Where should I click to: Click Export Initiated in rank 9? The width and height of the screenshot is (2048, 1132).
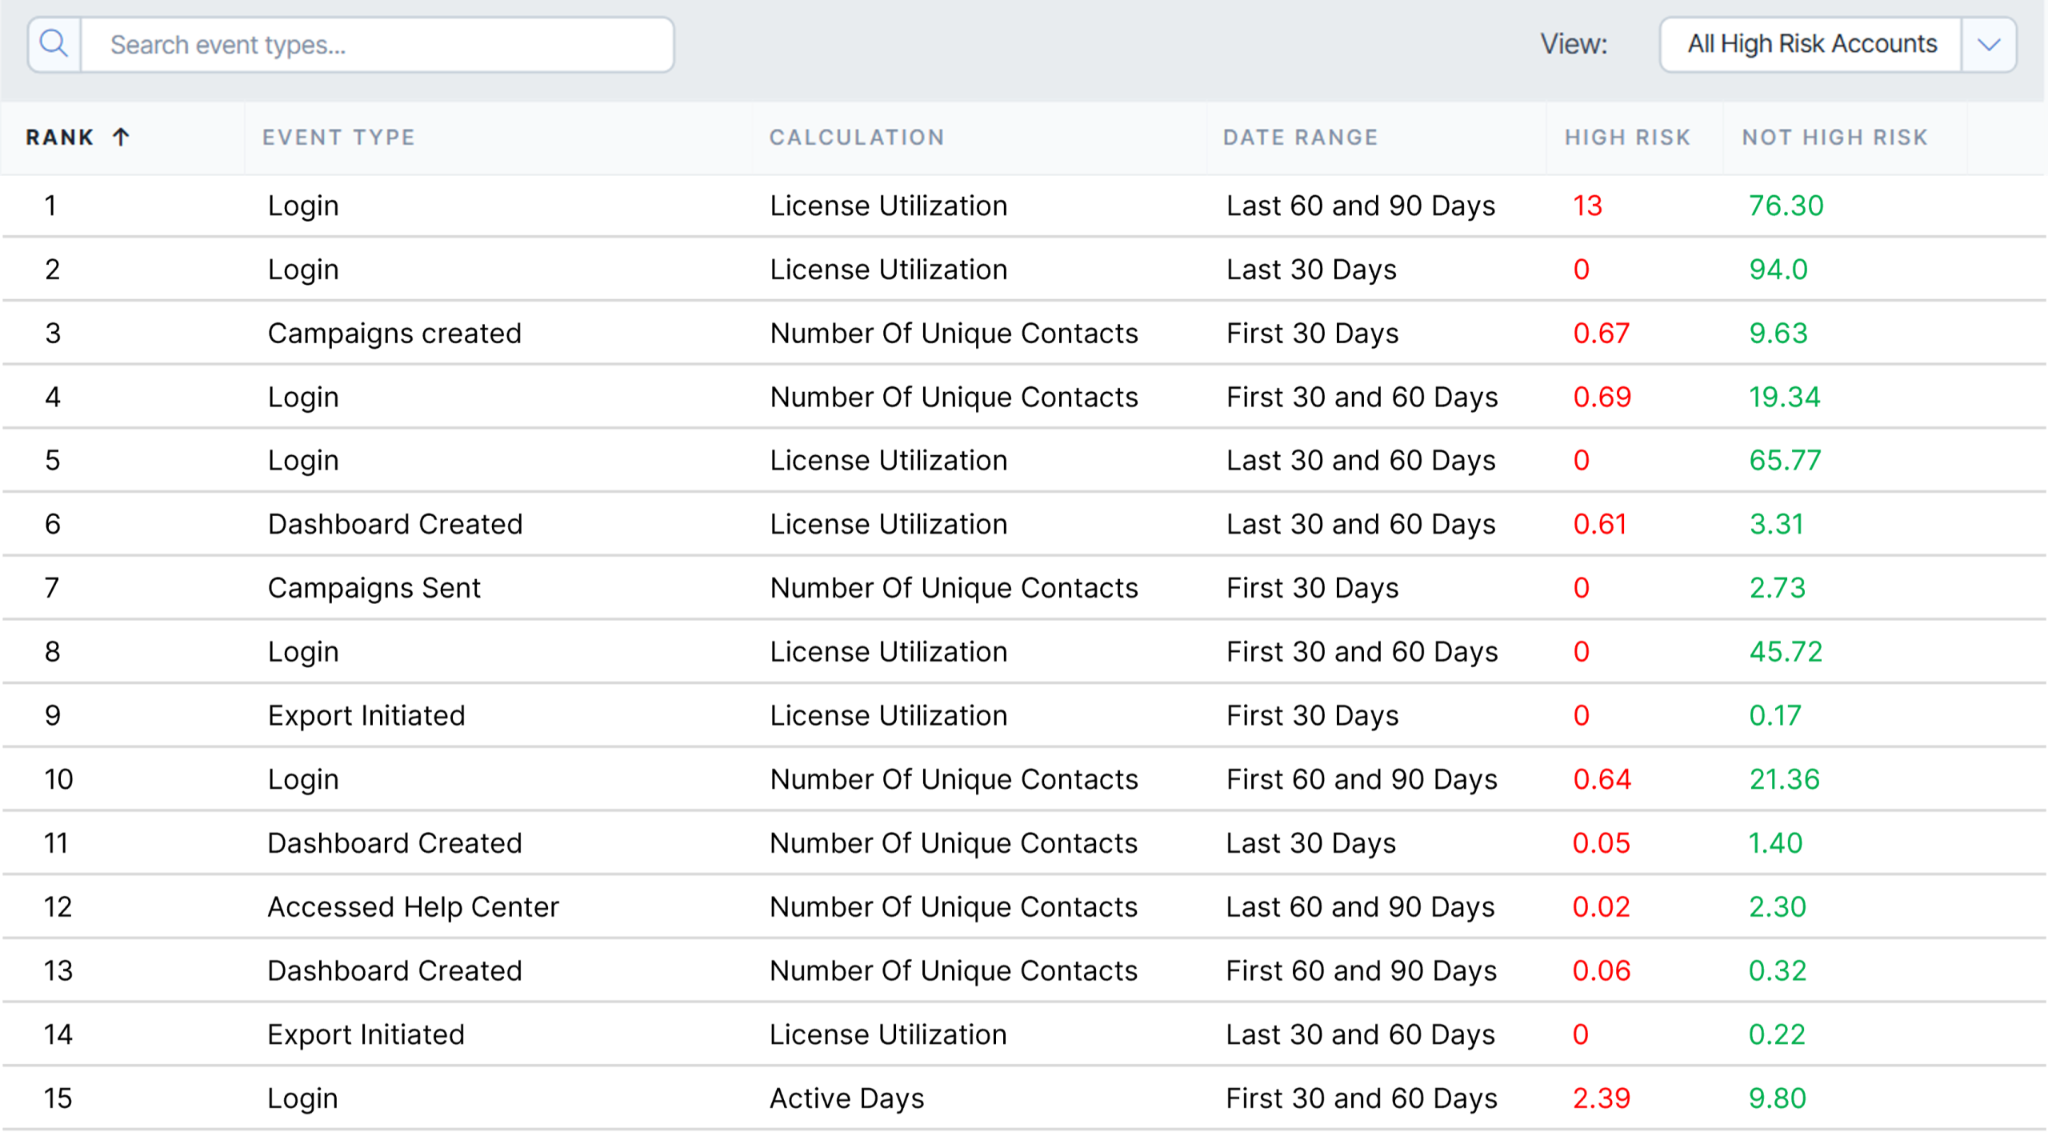(366, 716)
